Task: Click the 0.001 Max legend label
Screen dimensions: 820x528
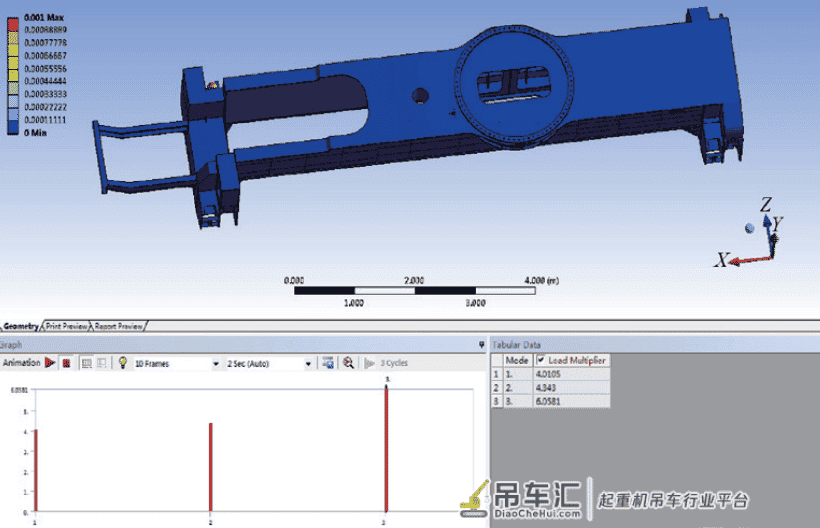Action: point(44,17)
